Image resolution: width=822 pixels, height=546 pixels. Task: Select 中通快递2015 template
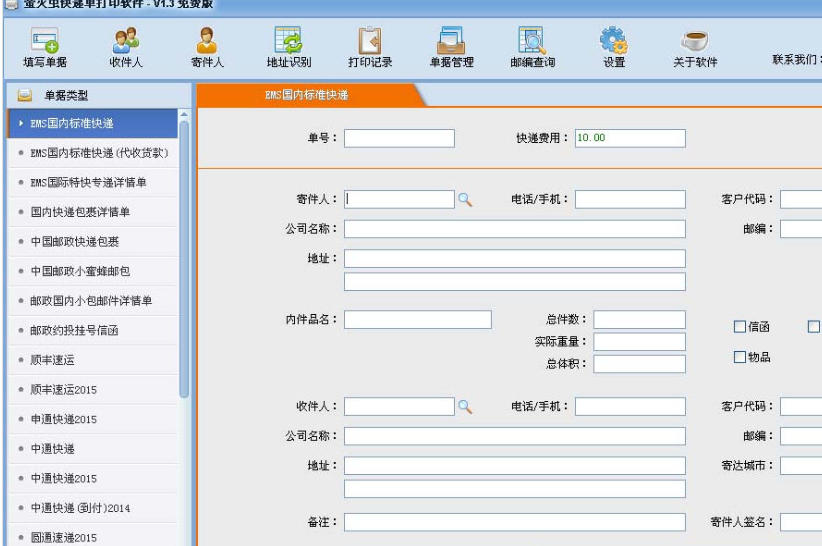pos(93,478)
